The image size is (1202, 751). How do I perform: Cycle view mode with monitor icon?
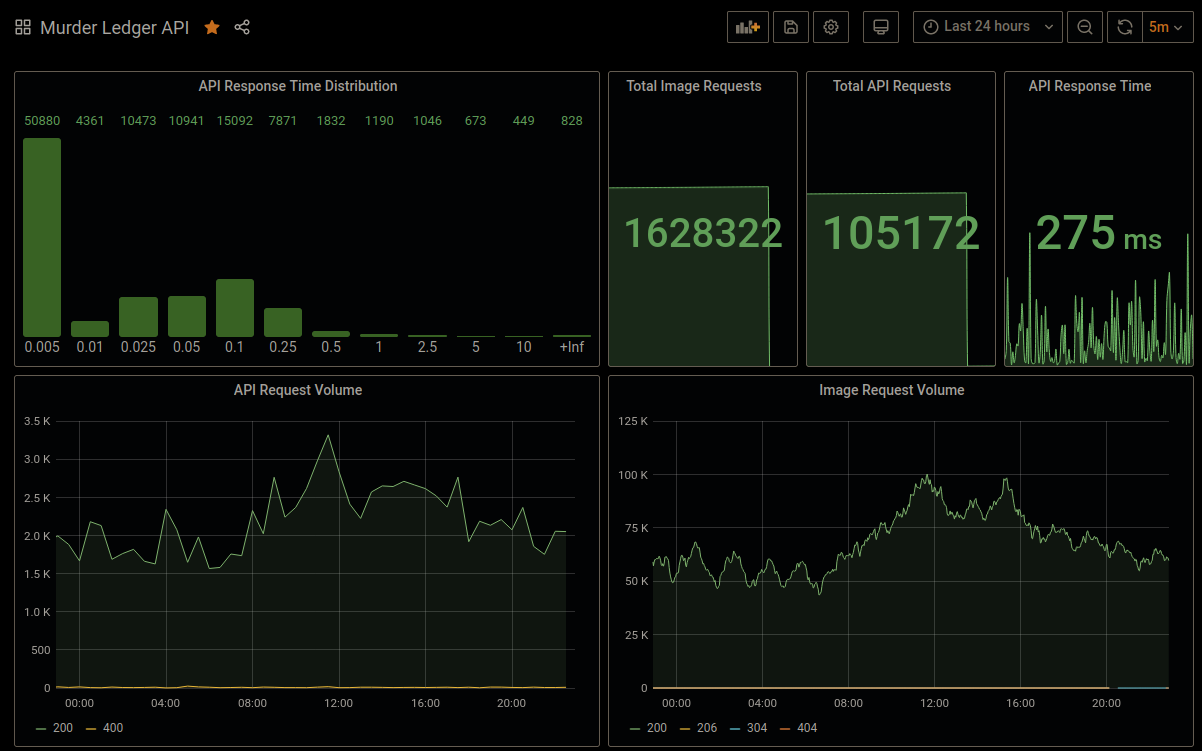[881, 27]
